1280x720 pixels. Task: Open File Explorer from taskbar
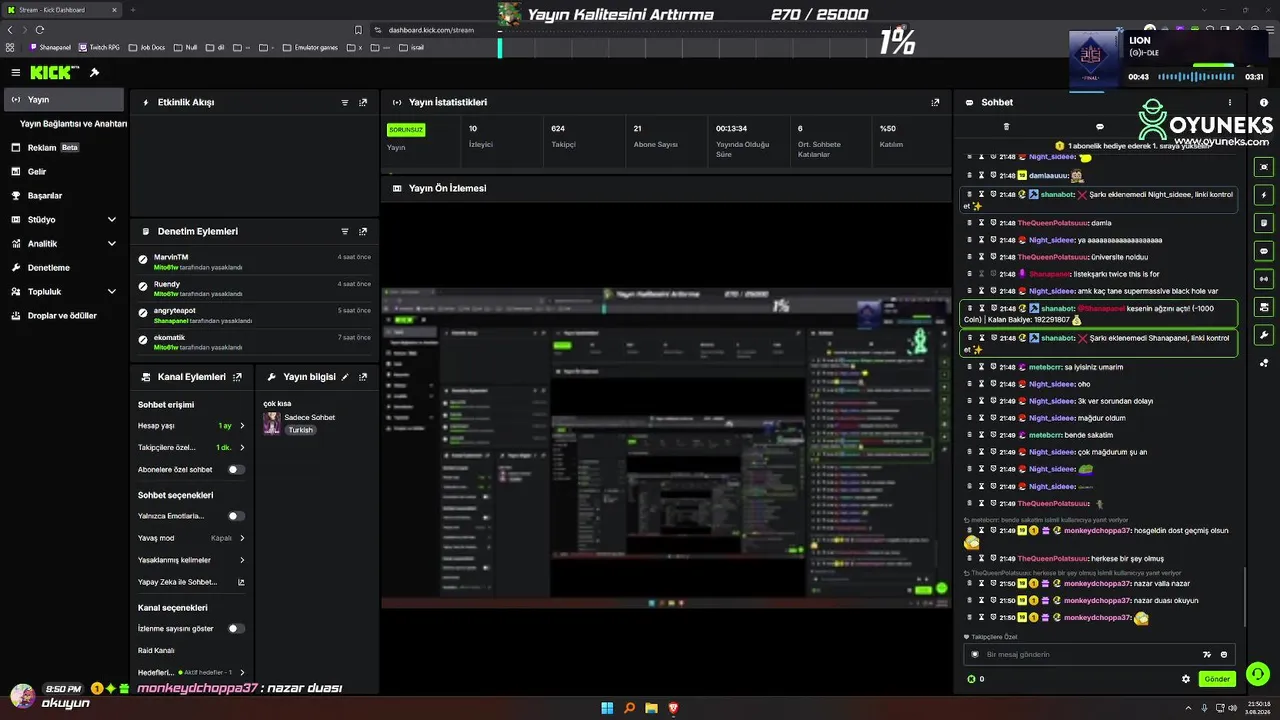(x=651, y=708)
